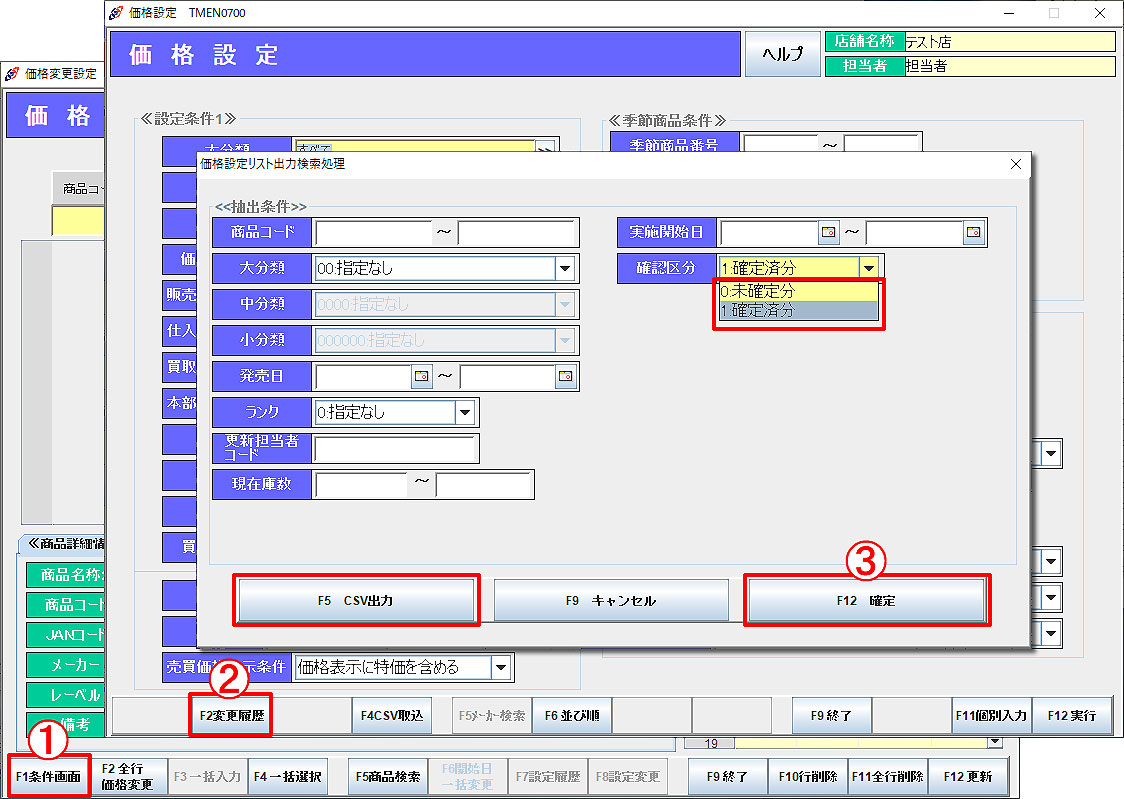Open calendar for 実施開始日 end date
Image resolution: width=1124 pixels, height=799 pixels.
click(973, 233)
